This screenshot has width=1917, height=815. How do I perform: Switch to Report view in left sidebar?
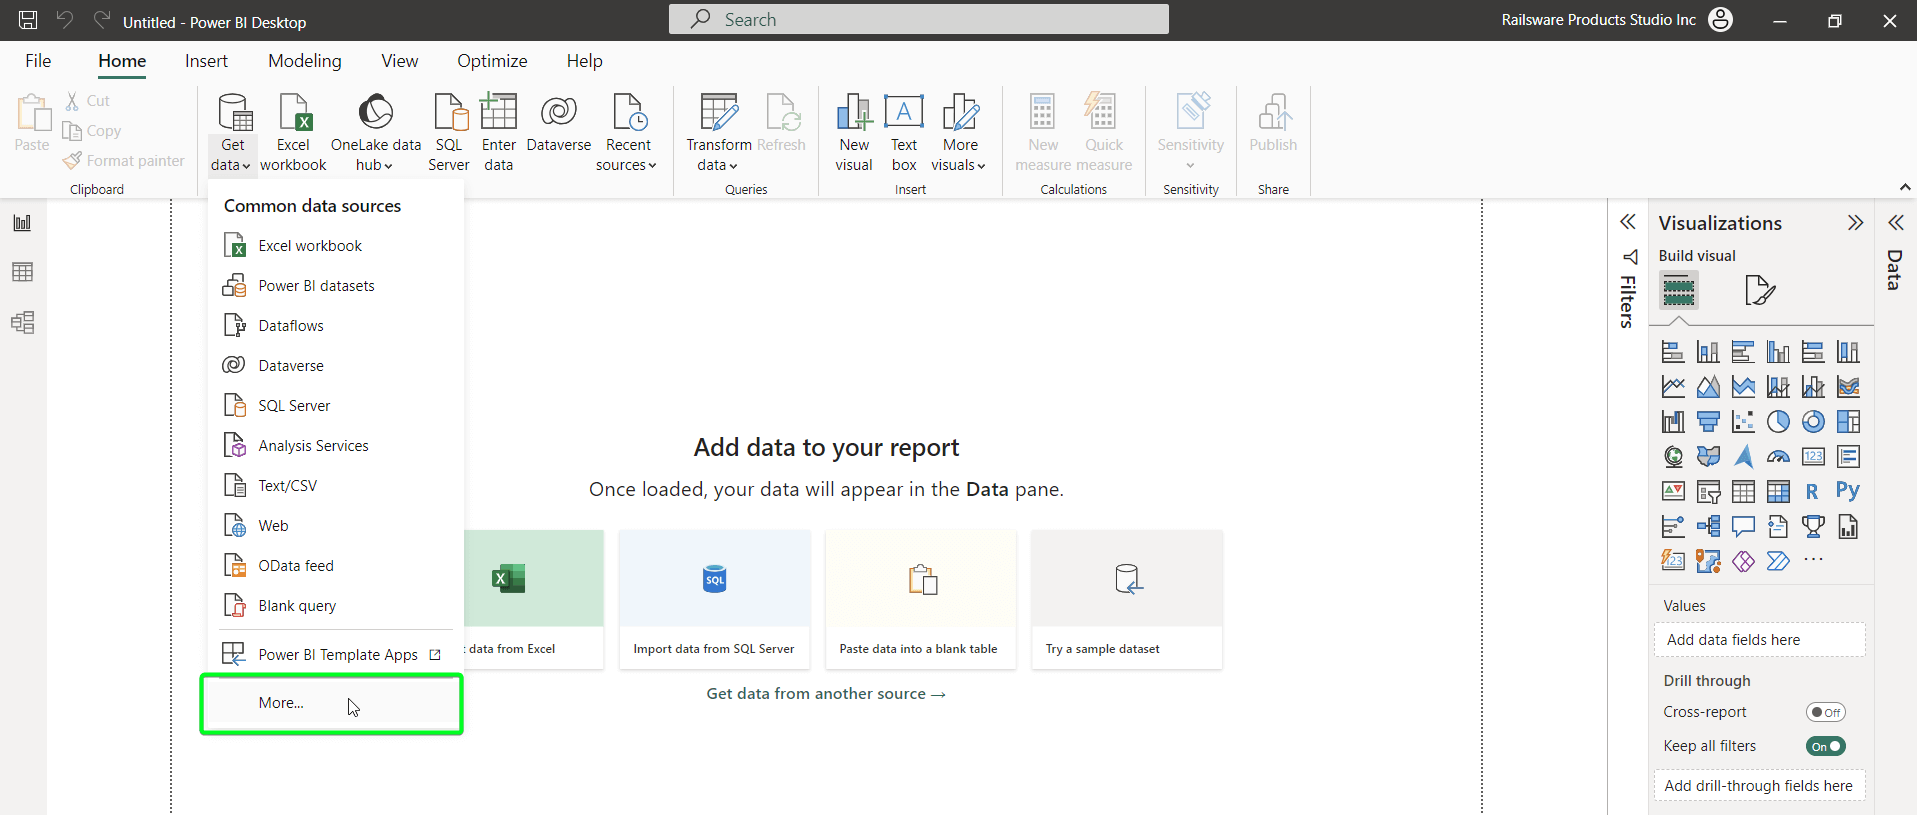coord(22,222)
